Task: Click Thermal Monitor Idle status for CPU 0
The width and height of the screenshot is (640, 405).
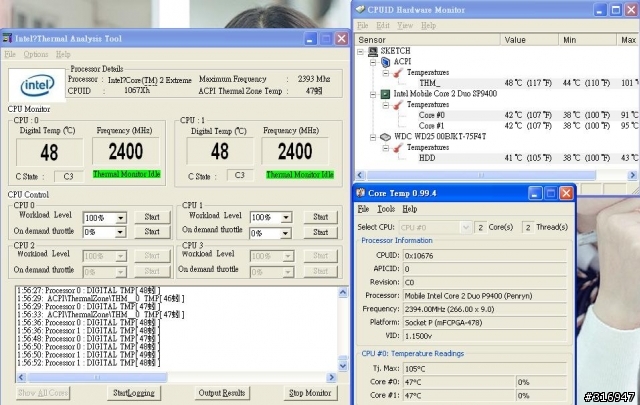Action: [127, 174]
